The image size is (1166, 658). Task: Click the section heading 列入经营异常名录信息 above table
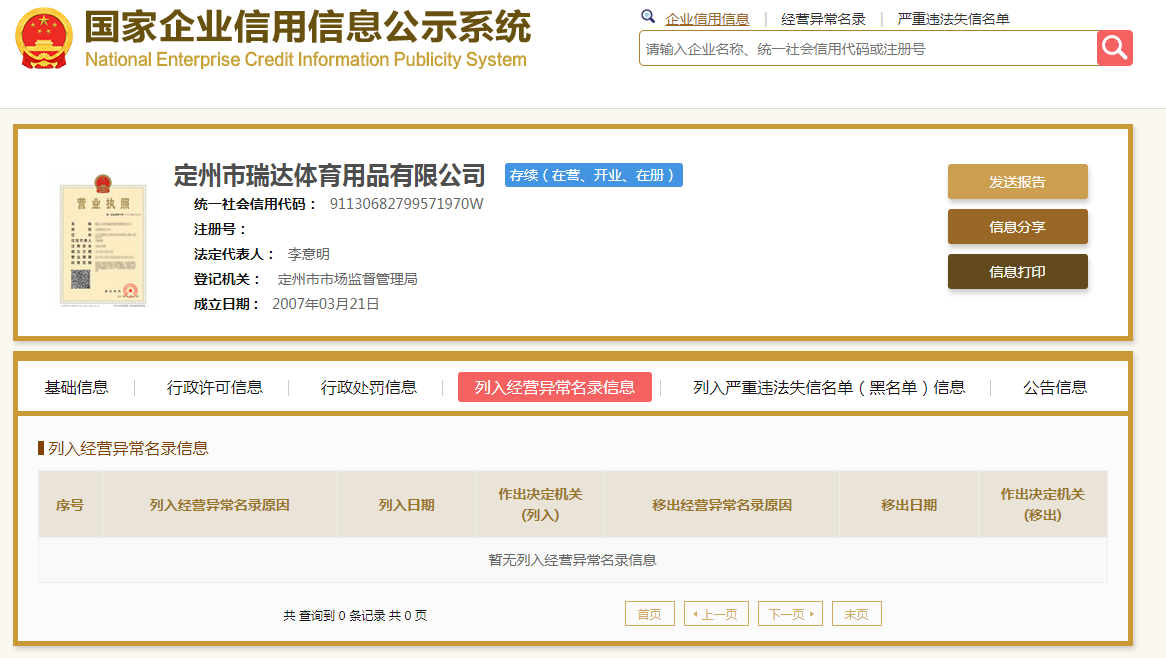[128, 448]
